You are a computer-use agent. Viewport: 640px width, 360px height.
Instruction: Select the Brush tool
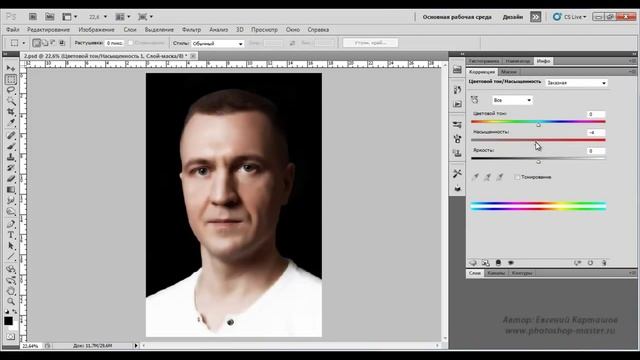pyautogui.click(x=11, y=146)
